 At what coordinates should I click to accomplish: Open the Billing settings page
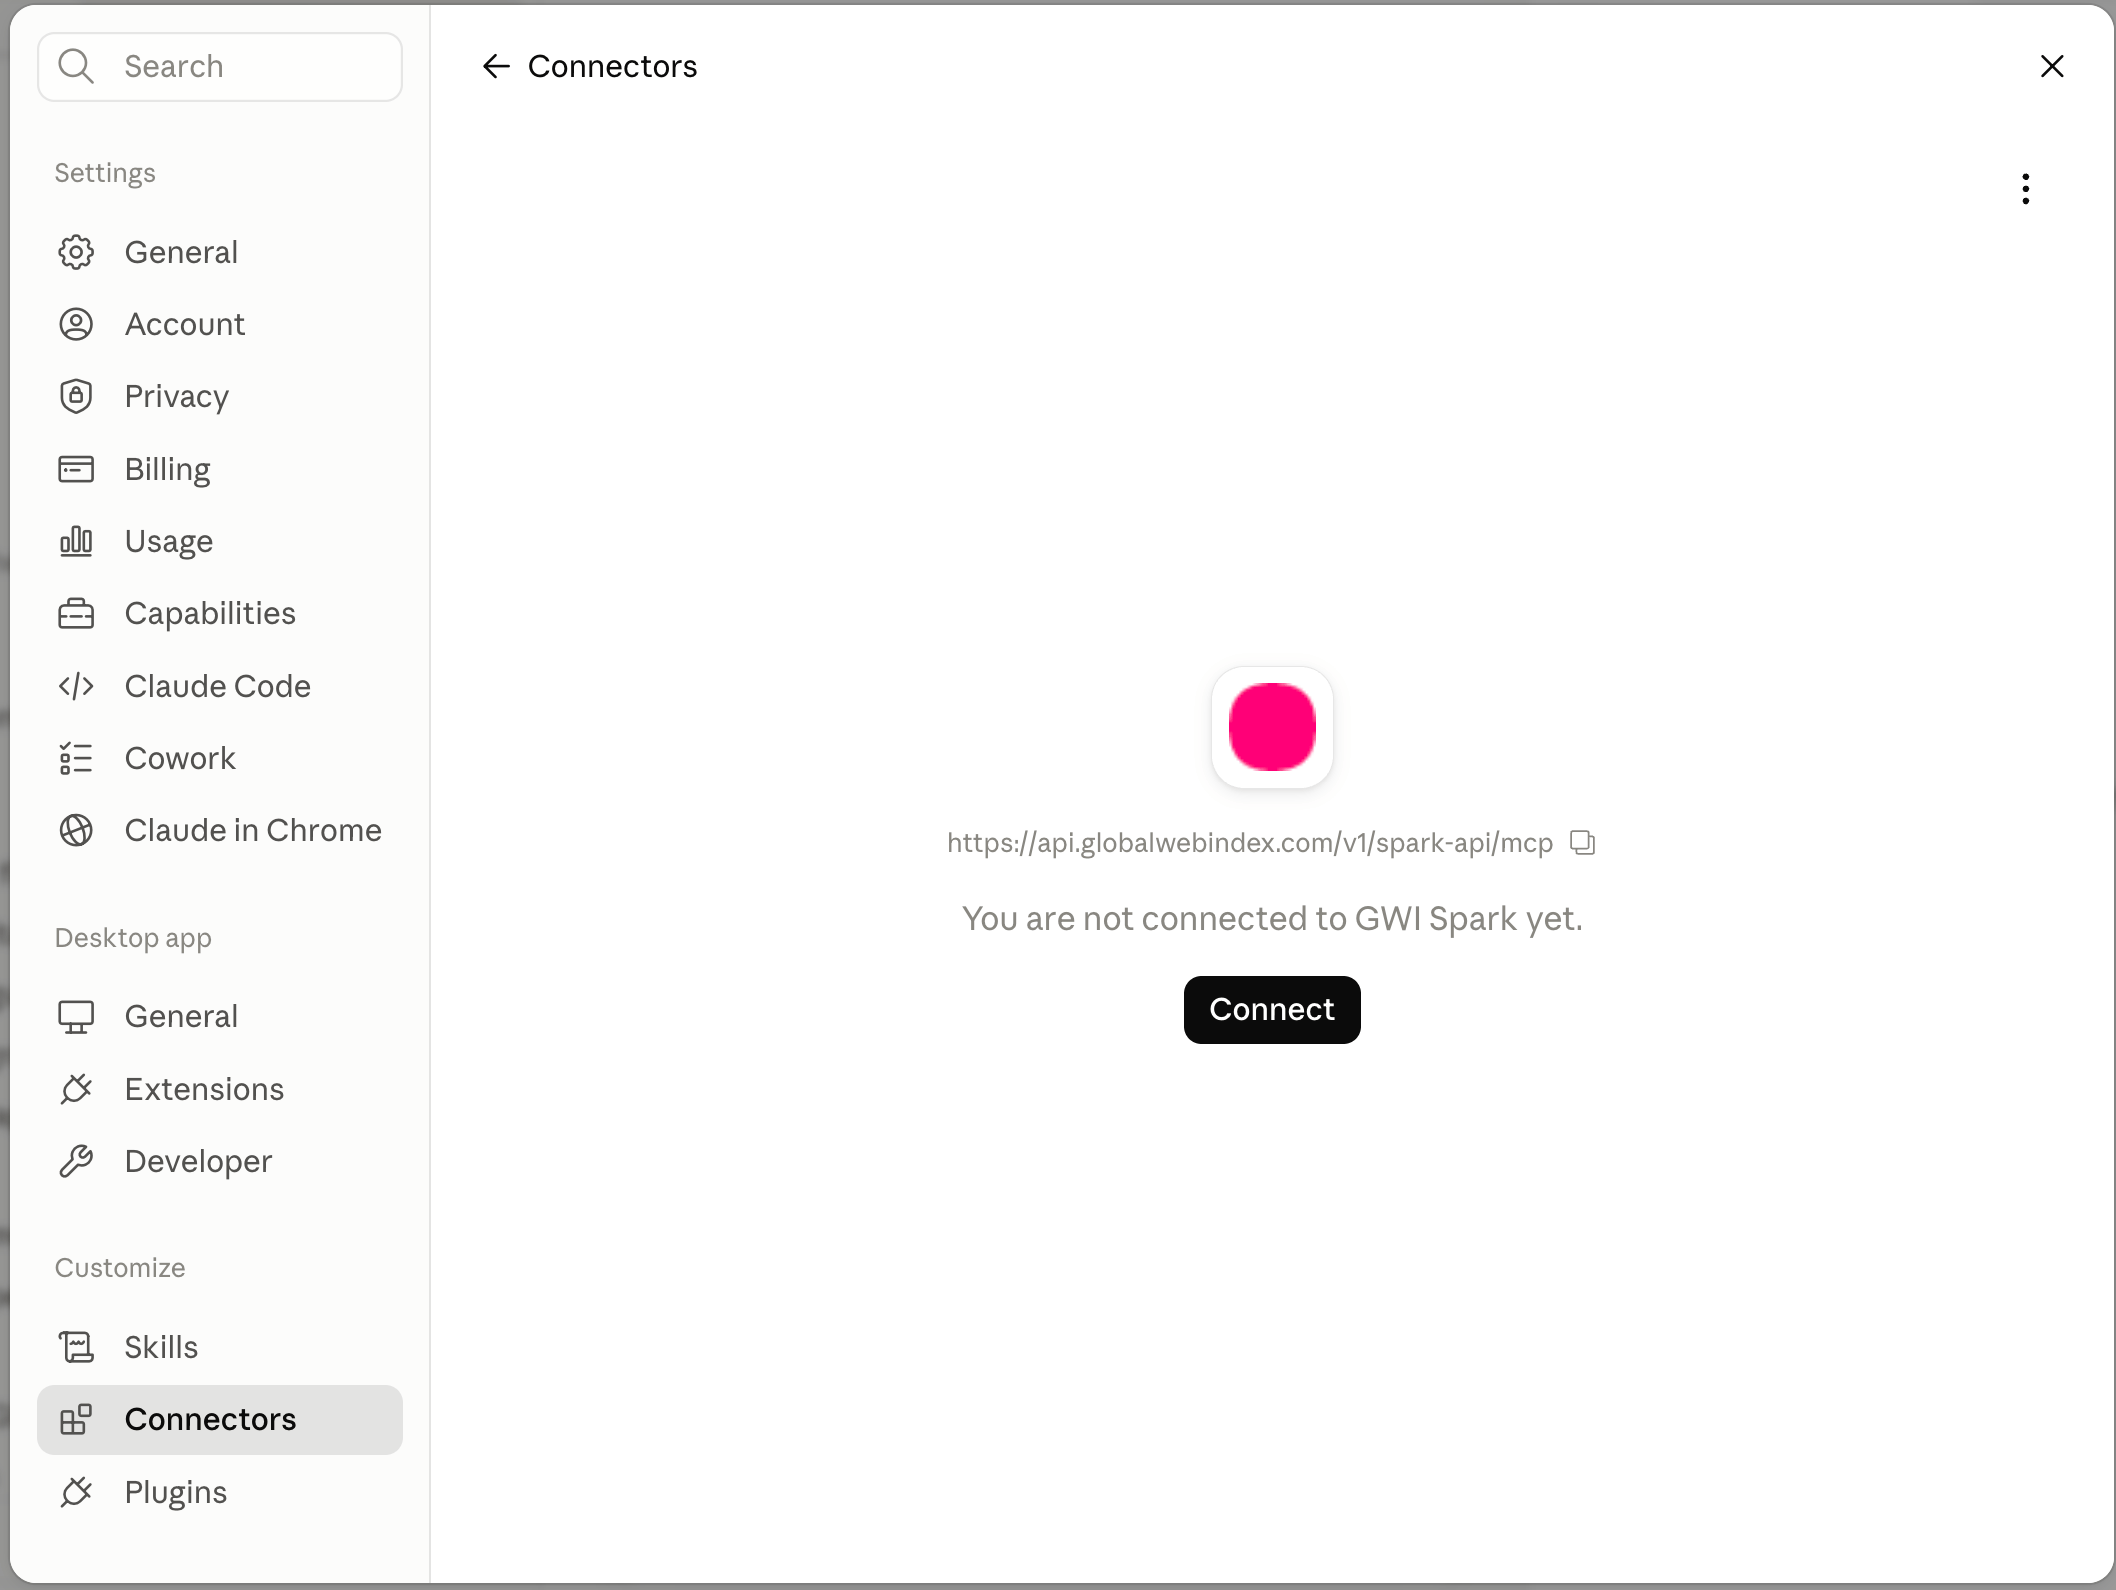pos(220,469)
